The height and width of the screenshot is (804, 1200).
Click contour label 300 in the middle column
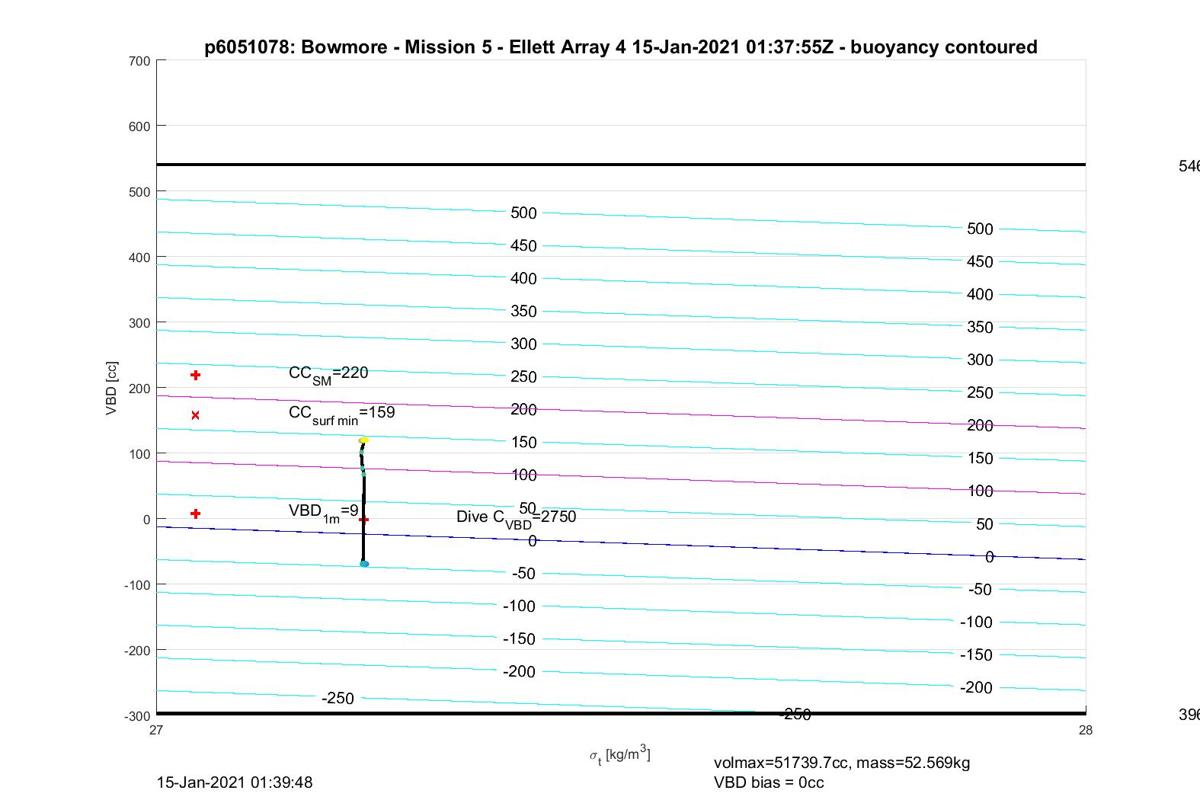click(524, 344)
